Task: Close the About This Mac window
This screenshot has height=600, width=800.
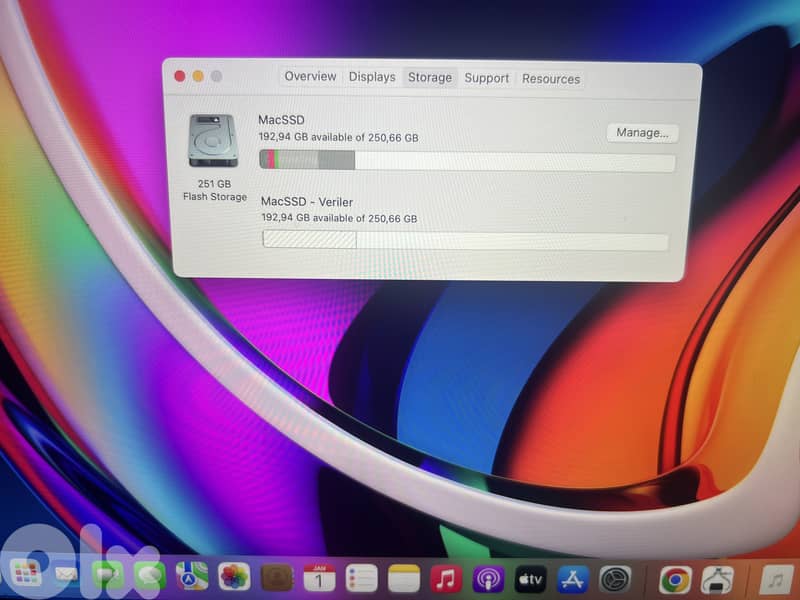Action: [180, 76]
